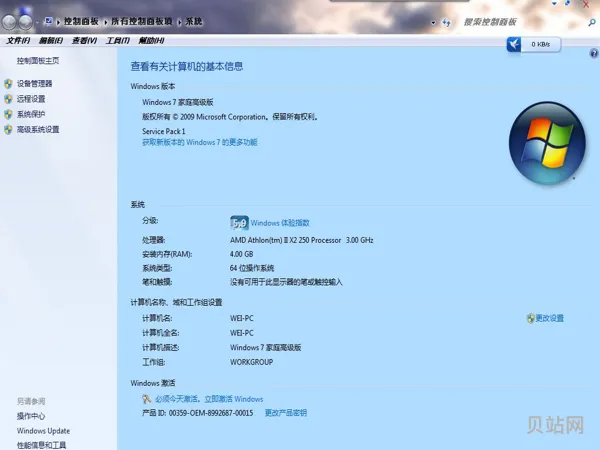Open the 文件(F) menu
600x450 pixels.
[18, 41]
